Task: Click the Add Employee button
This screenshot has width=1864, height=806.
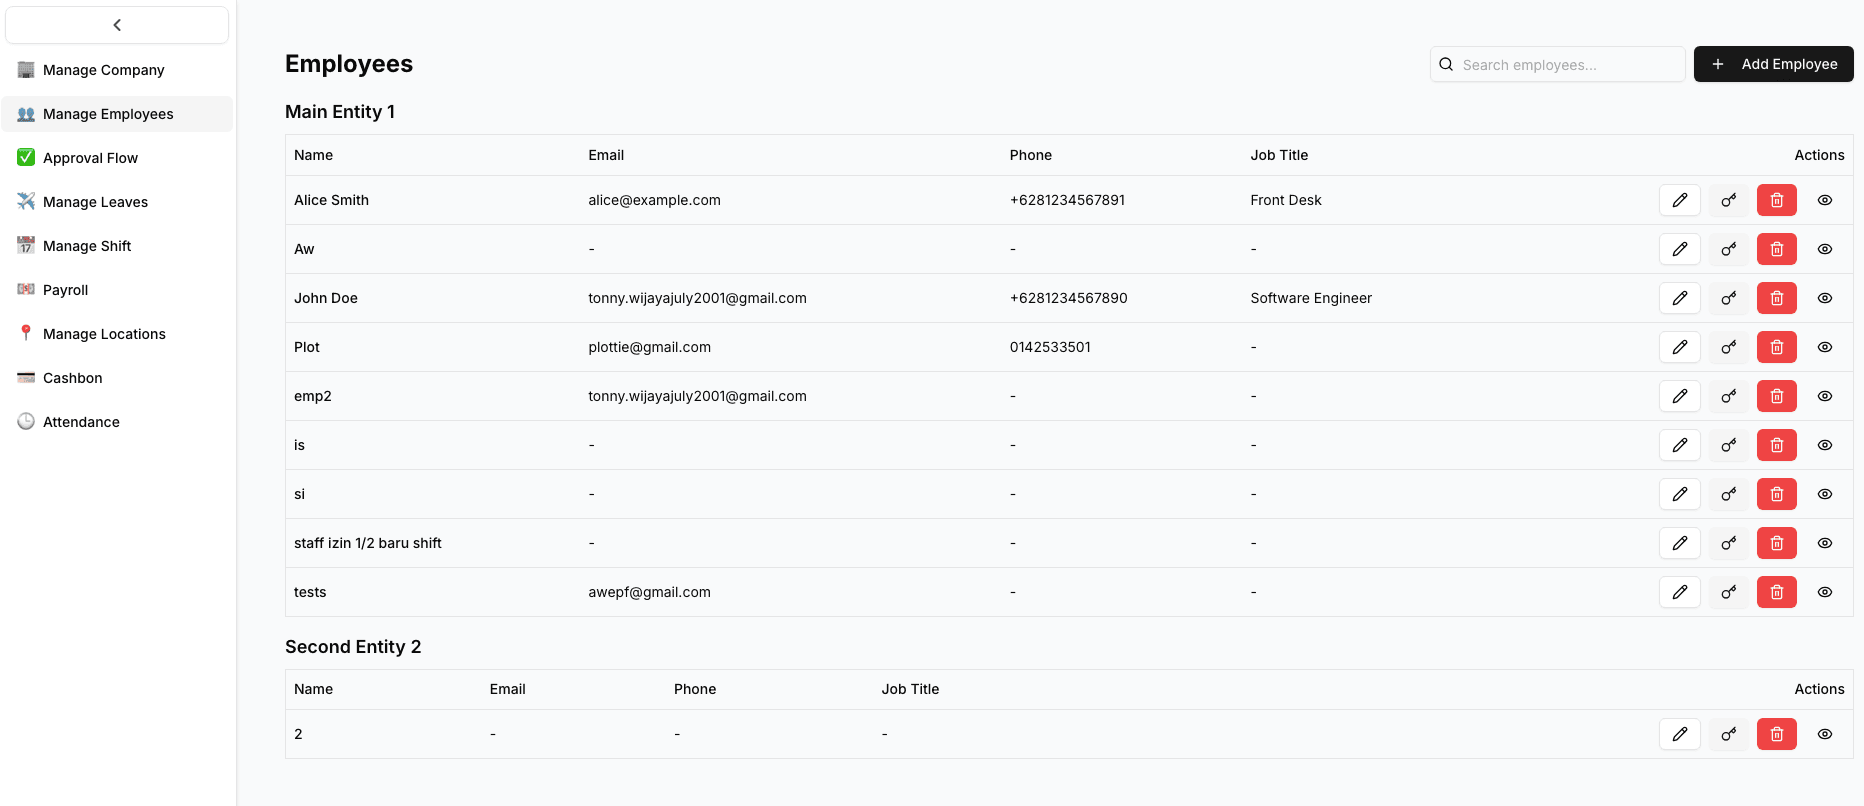Action: pyautogui.click(x=1773, y=64)
